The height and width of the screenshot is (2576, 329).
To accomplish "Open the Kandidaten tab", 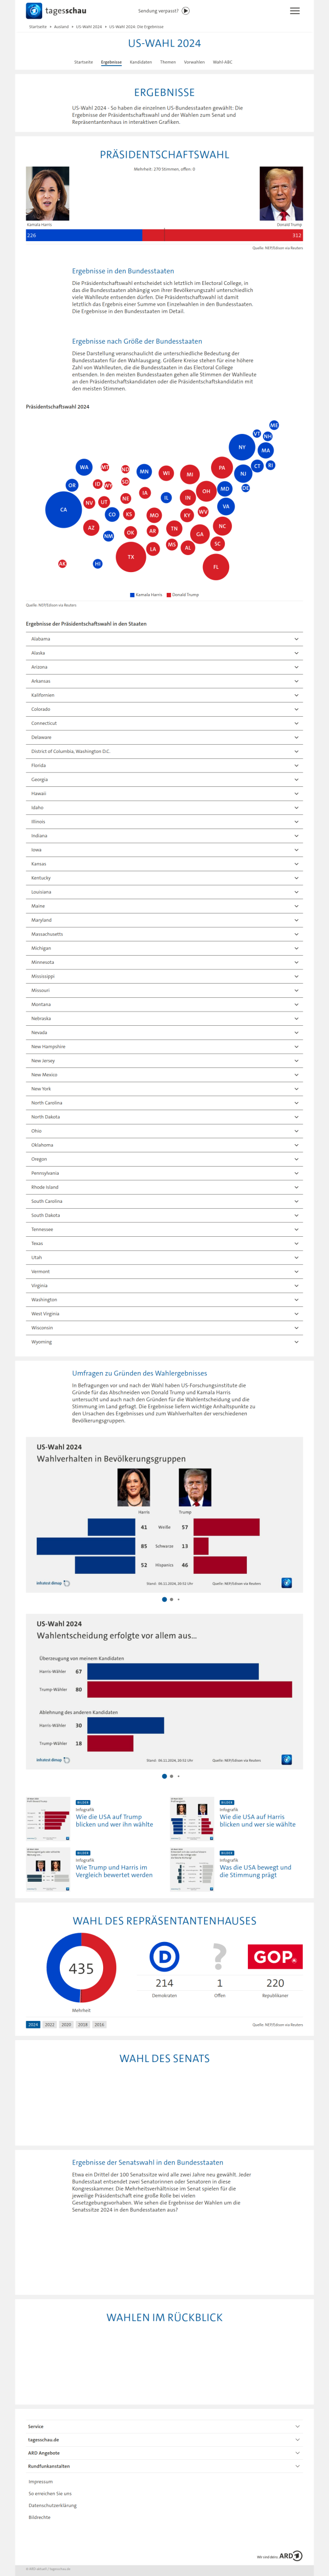I will pyautogui.click(x=141, y=62).
